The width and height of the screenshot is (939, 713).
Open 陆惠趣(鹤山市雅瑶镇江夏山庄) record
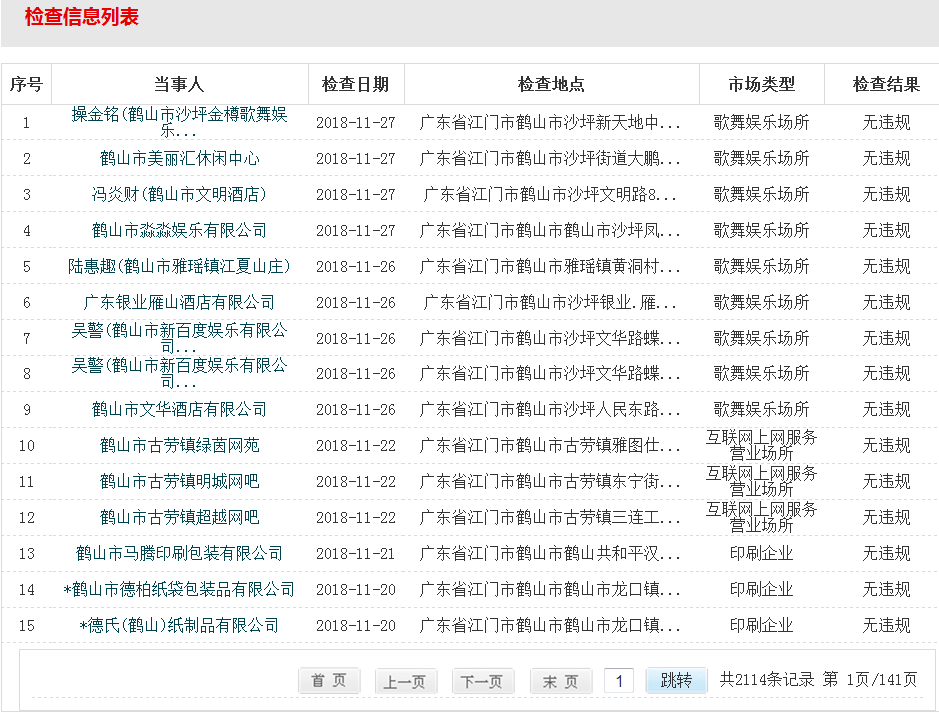(179, 266)
